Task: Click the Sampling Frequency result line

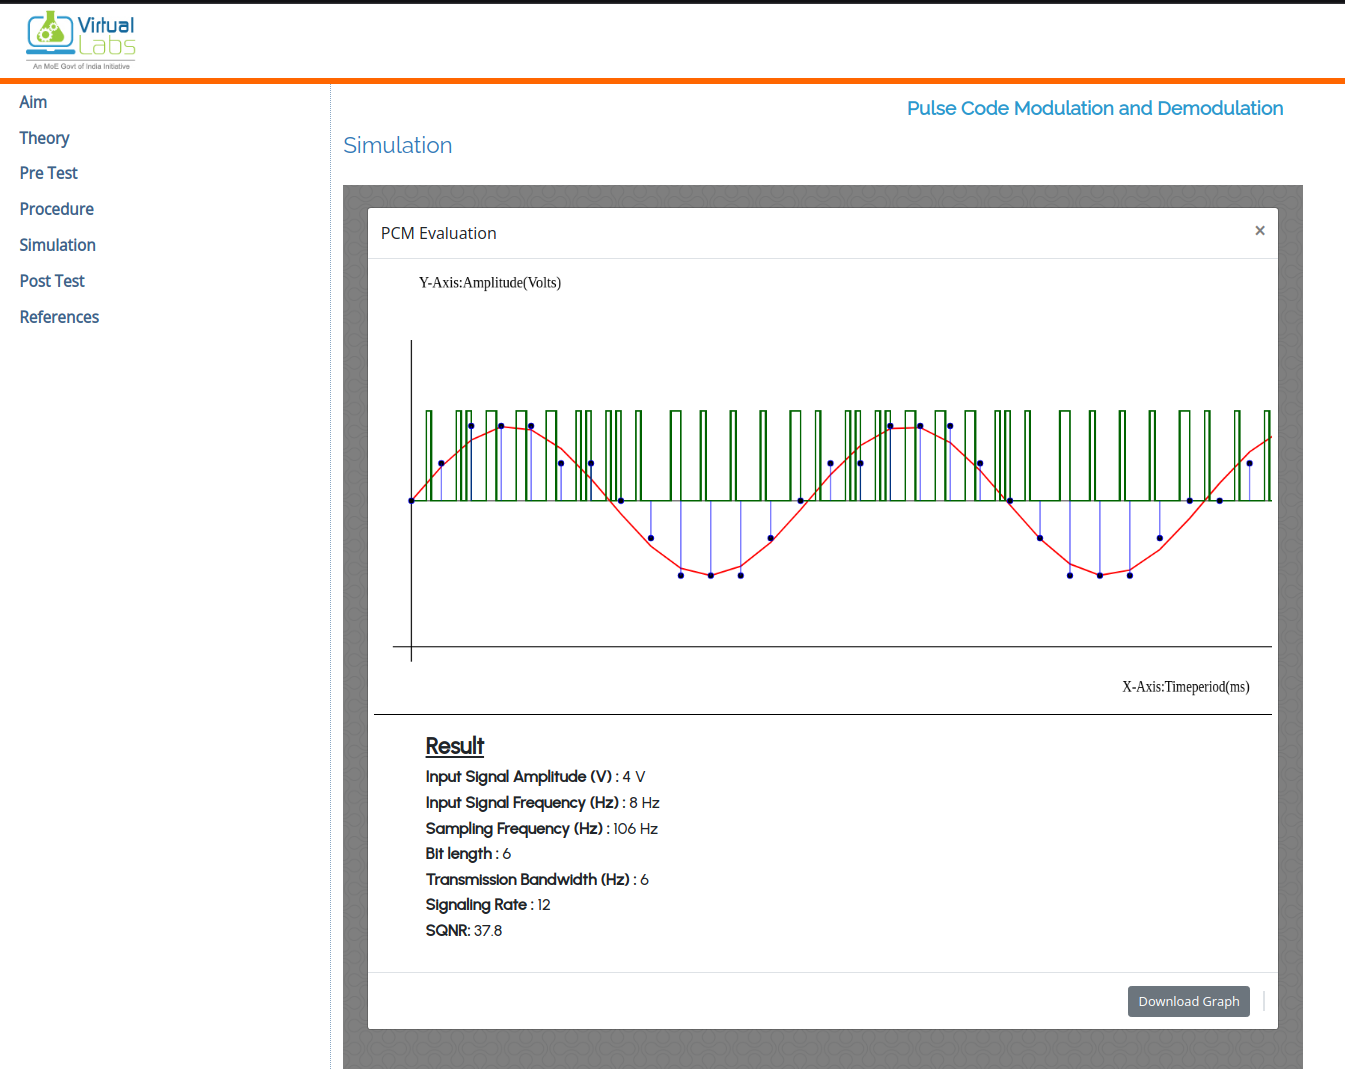Action: (x=541, y=828)
